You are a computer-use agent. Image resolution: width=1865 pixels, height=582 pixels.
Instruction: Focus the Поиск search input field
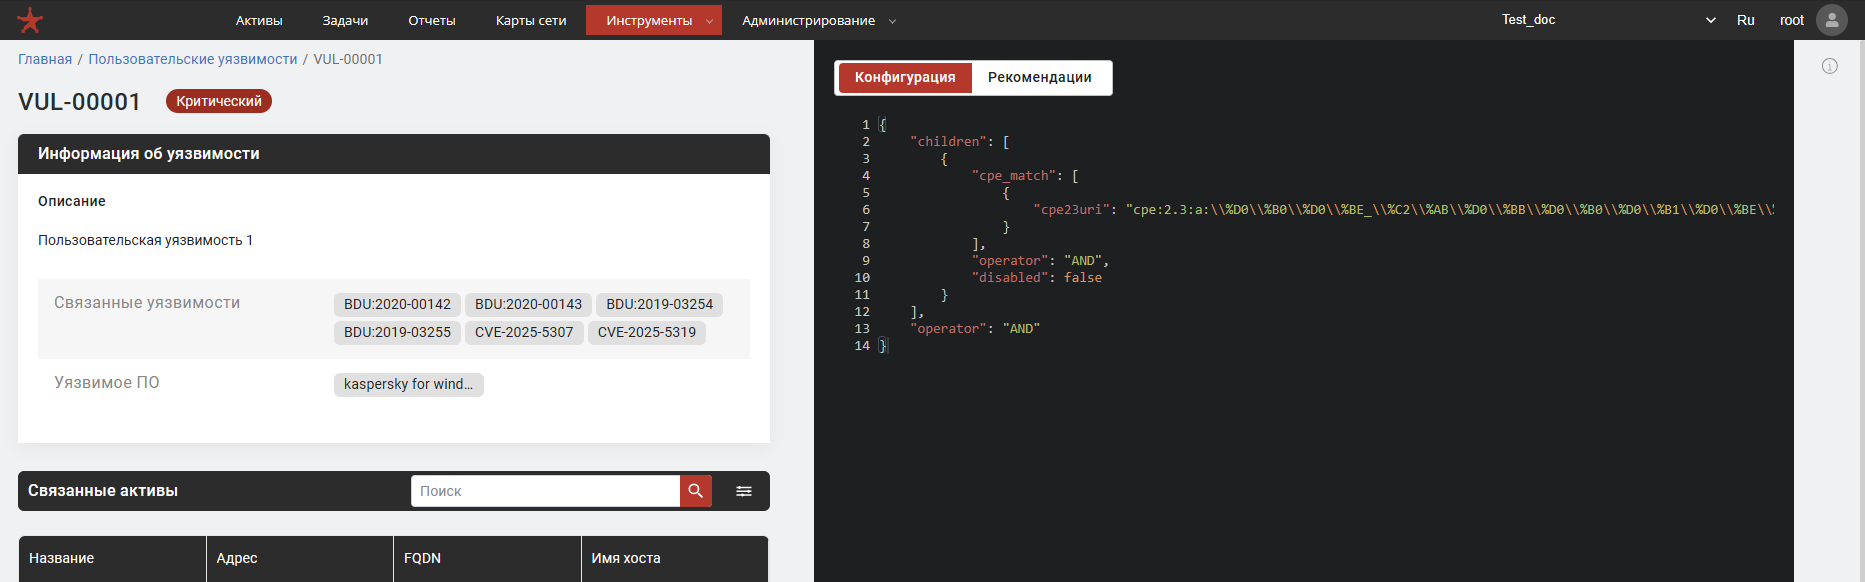[x=545, y=491]
